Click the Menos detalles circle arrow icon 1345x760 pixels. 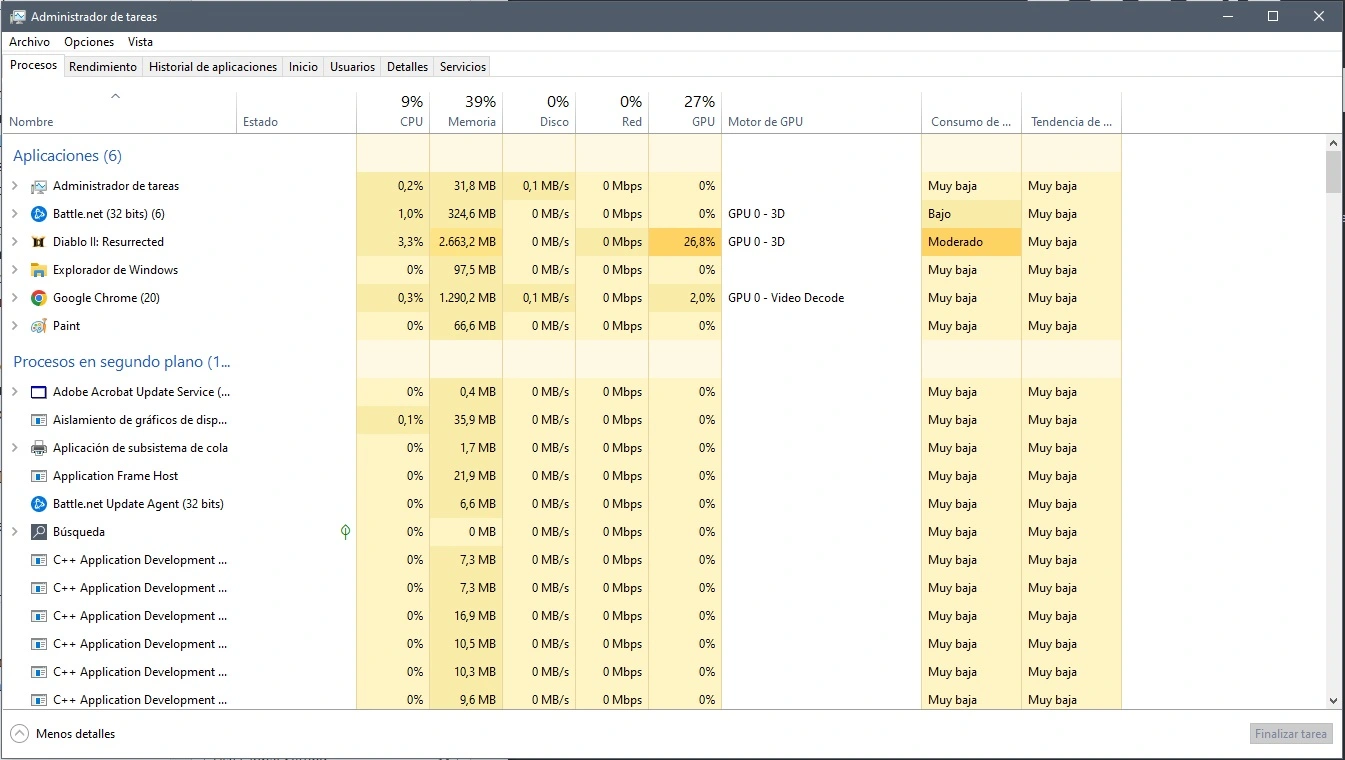[19, 734]
